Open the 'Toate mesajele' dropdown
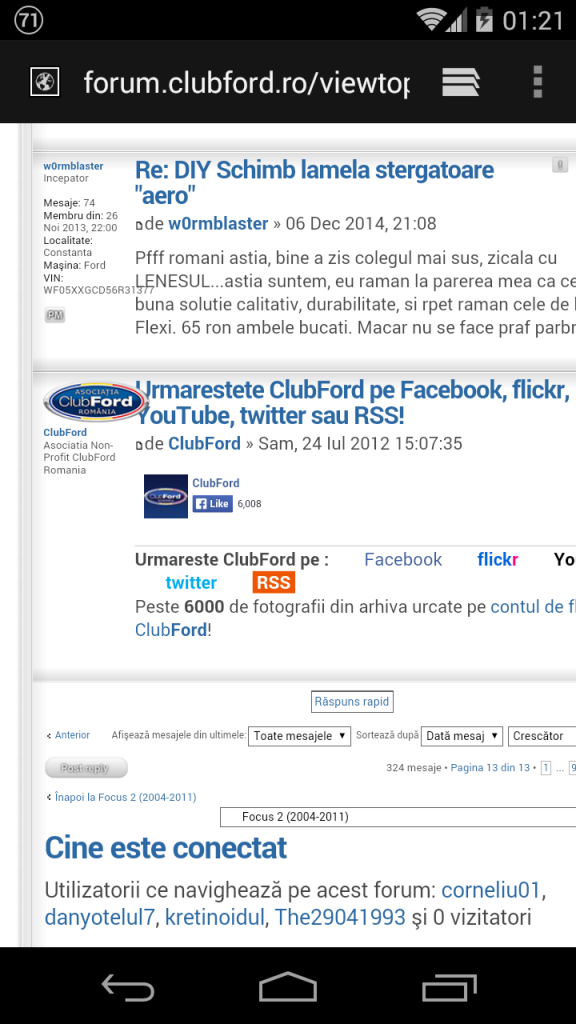The height and width of the screenshot is (1024, 576). pos(300,735)
